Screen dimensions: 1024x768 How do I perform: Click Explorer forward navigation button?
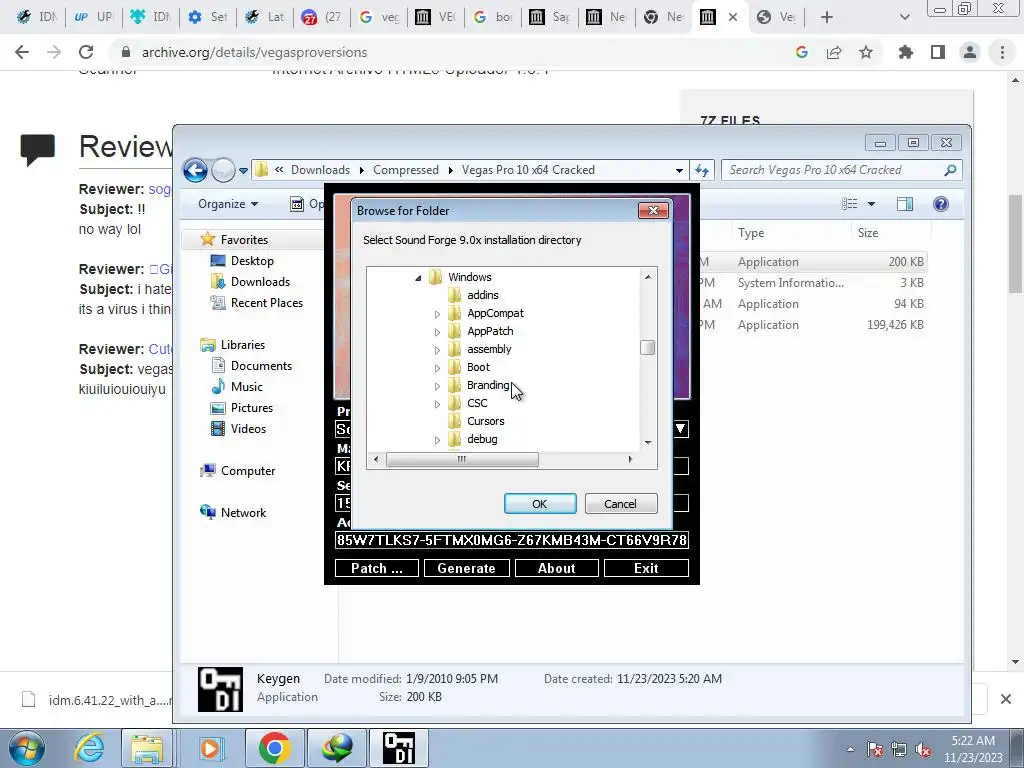click(223, 170)
